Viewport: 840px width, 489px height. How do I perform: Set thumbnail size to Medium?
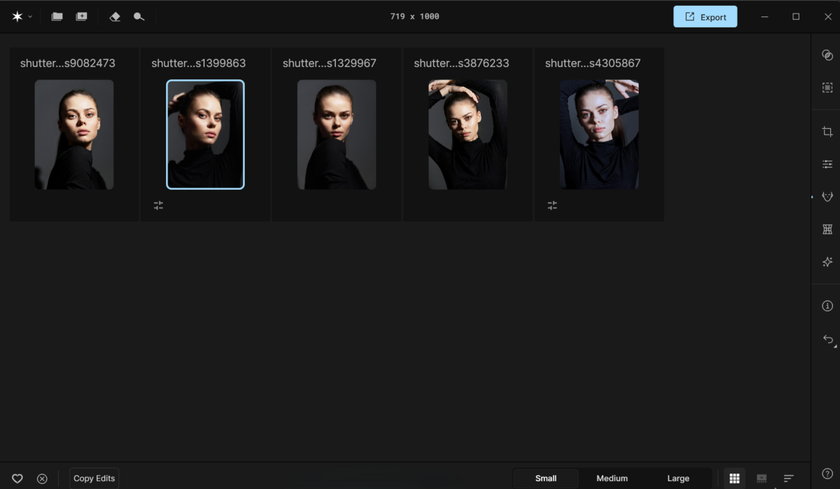point(612,478)
